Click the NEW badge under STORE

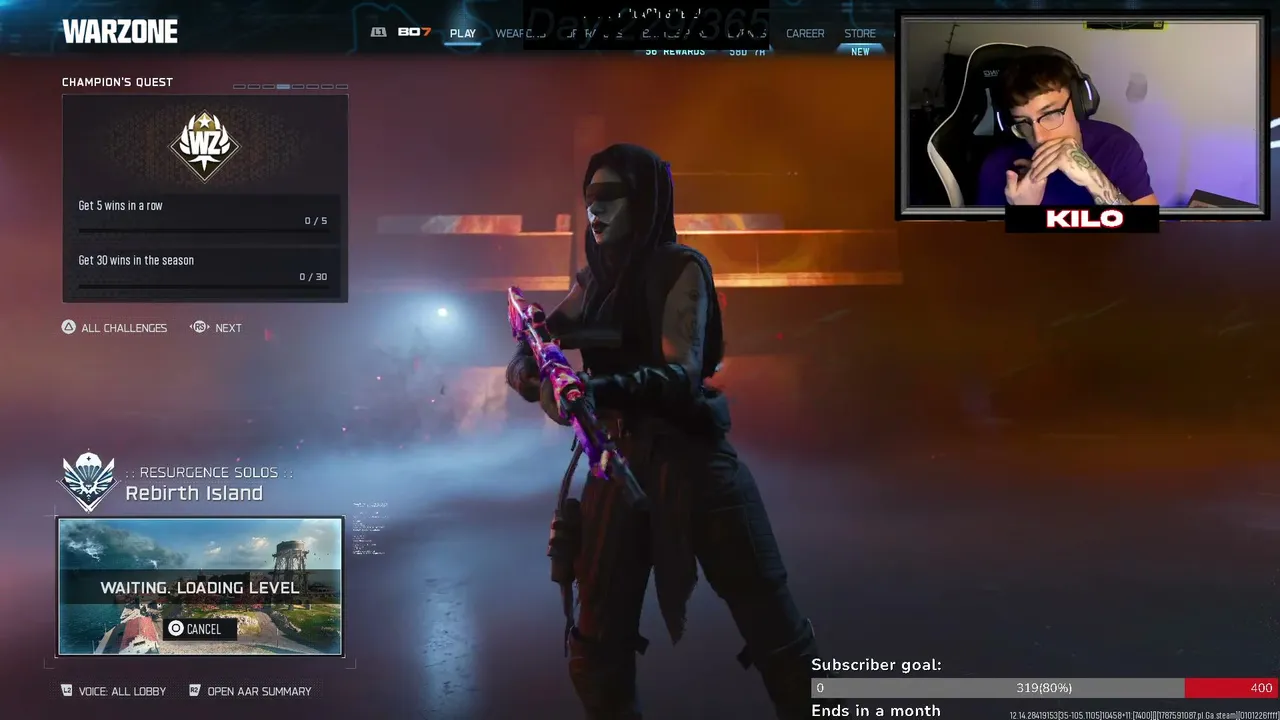[x=860, y=52]
